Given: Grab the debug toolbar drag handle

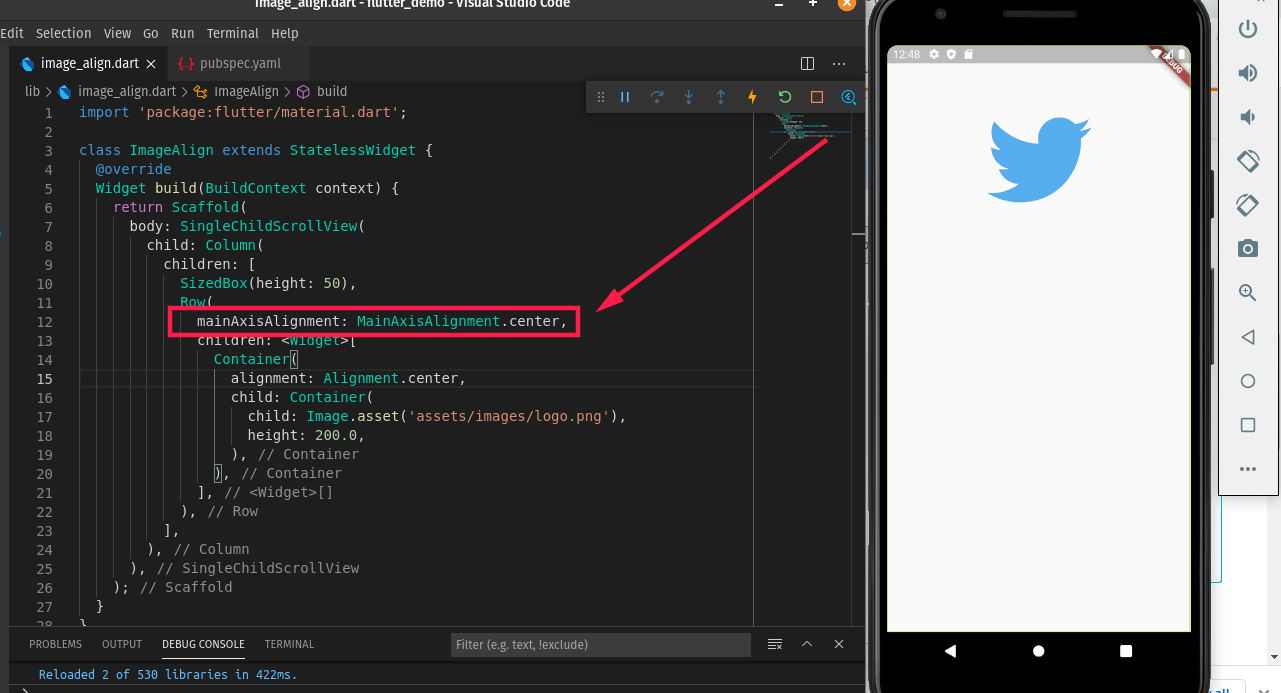Looking at the screenshot, I should (601, 97).
